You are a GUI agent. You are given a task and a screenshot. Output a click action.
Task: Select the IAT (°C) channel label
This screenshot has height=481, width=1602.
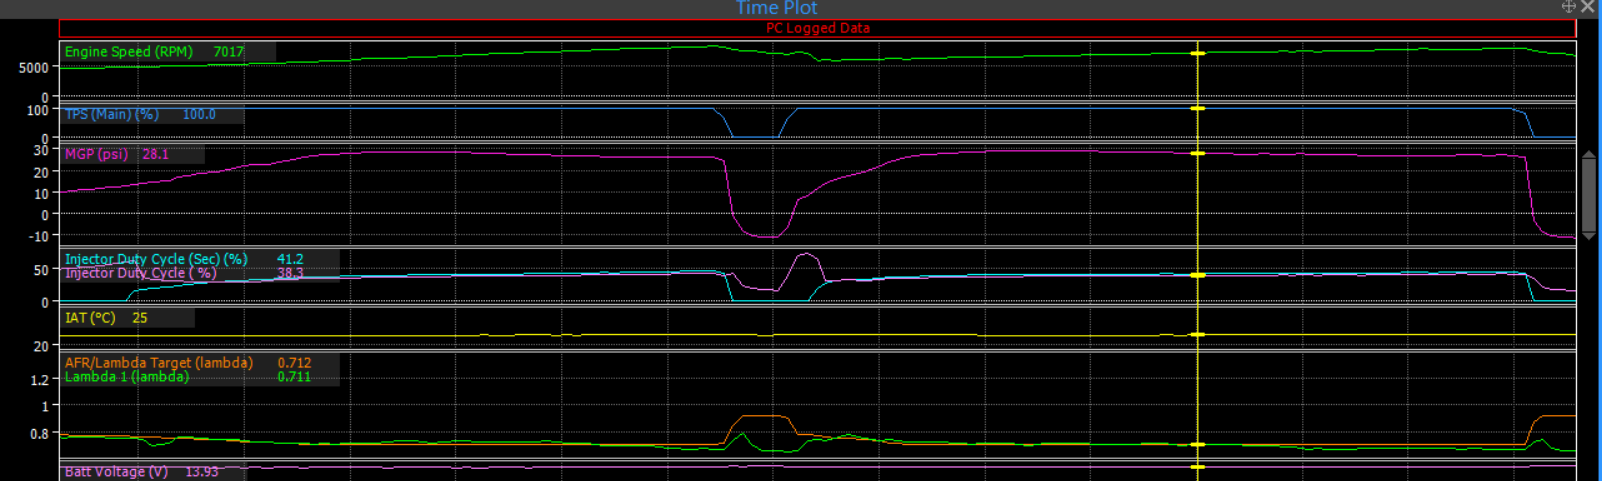point(90,318)
